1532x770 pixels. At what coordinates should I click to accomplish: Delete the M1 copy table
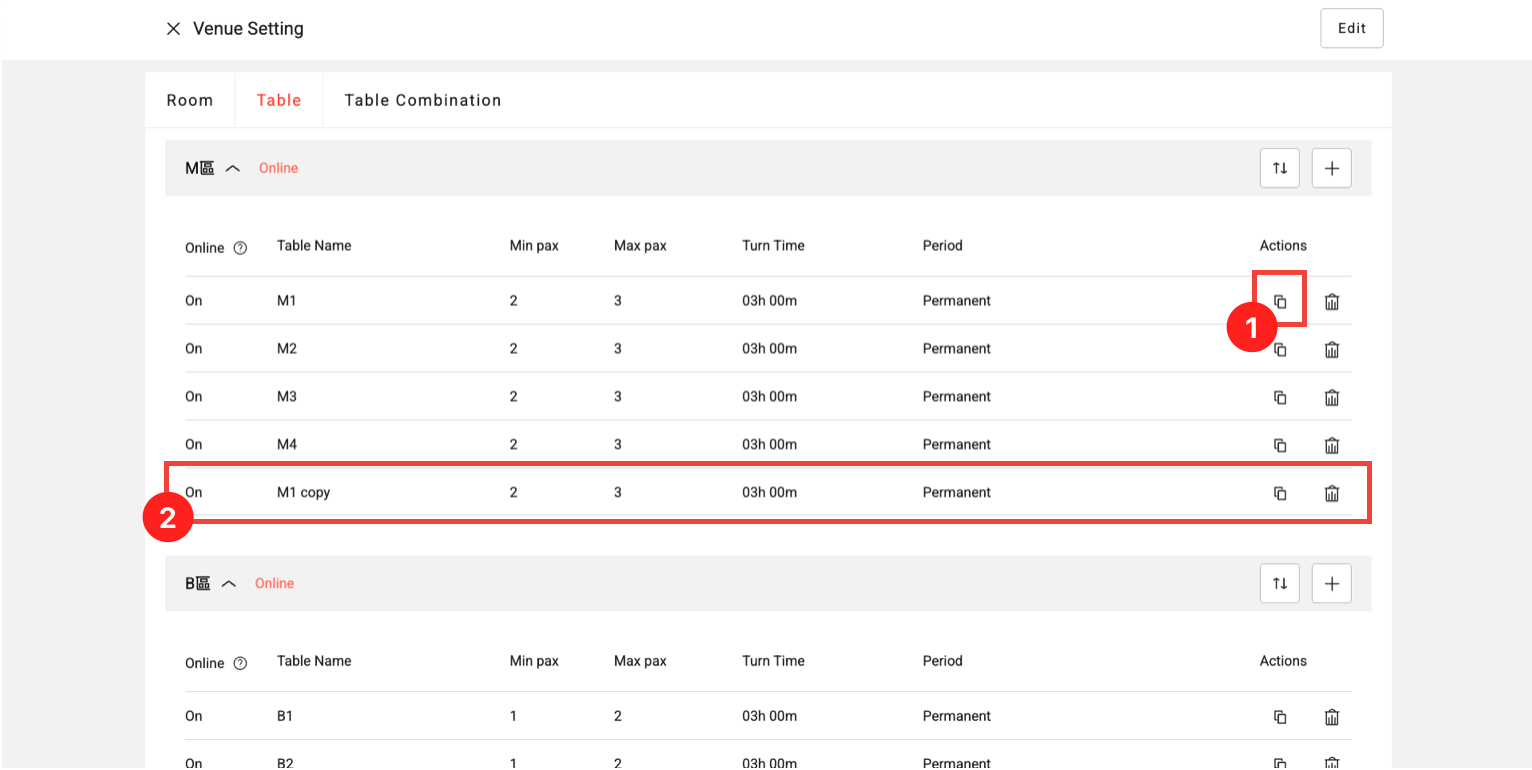click(1331, 493)
